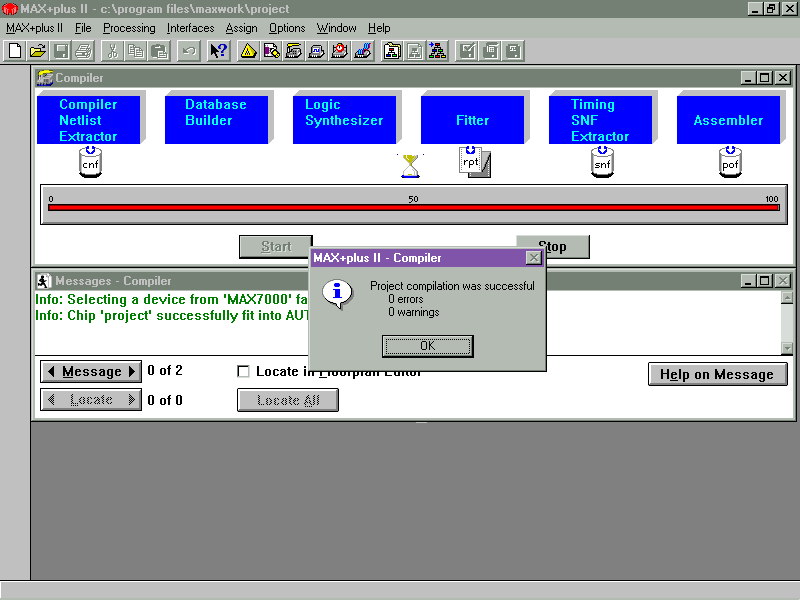Minimize the Compiler child window

(748, 78)
